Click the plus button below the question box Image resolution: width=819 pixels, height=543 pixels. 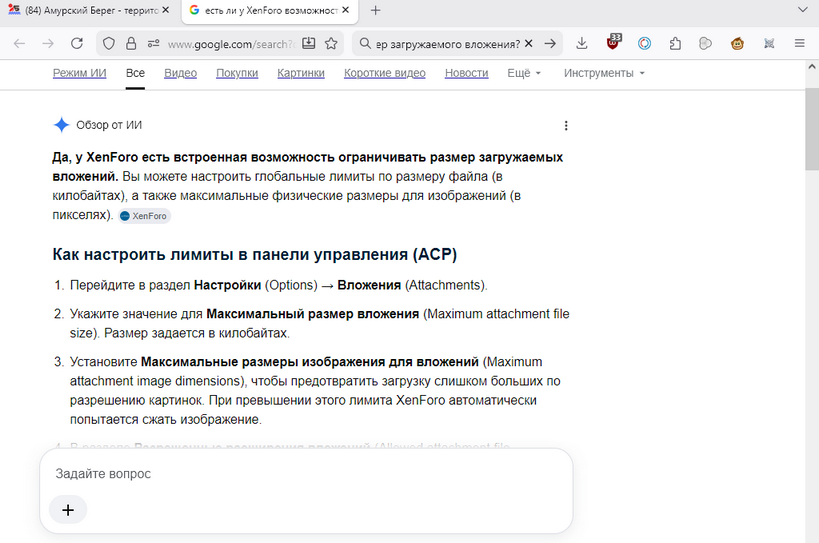pyautogui.click(x=68, y=510)
